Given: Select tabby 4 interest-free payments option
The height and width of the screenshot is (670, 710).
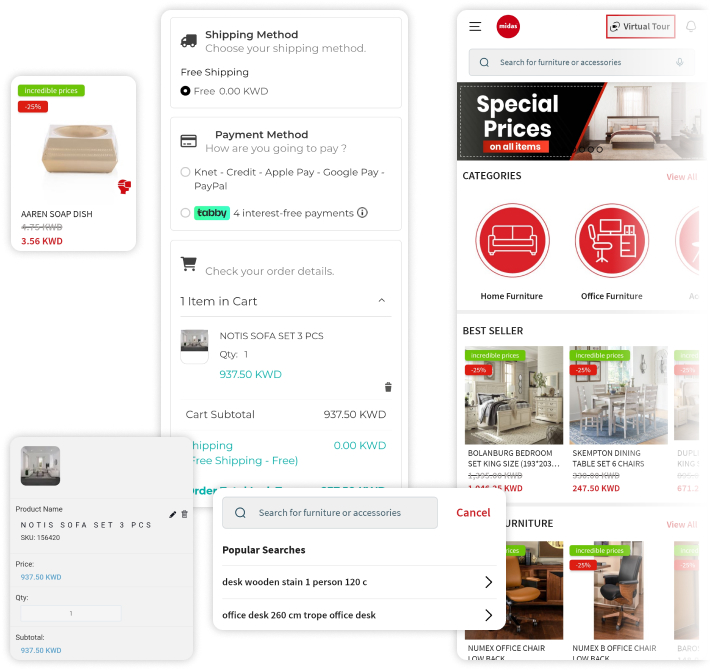Looking at the screenshot, I should point(185,213).
